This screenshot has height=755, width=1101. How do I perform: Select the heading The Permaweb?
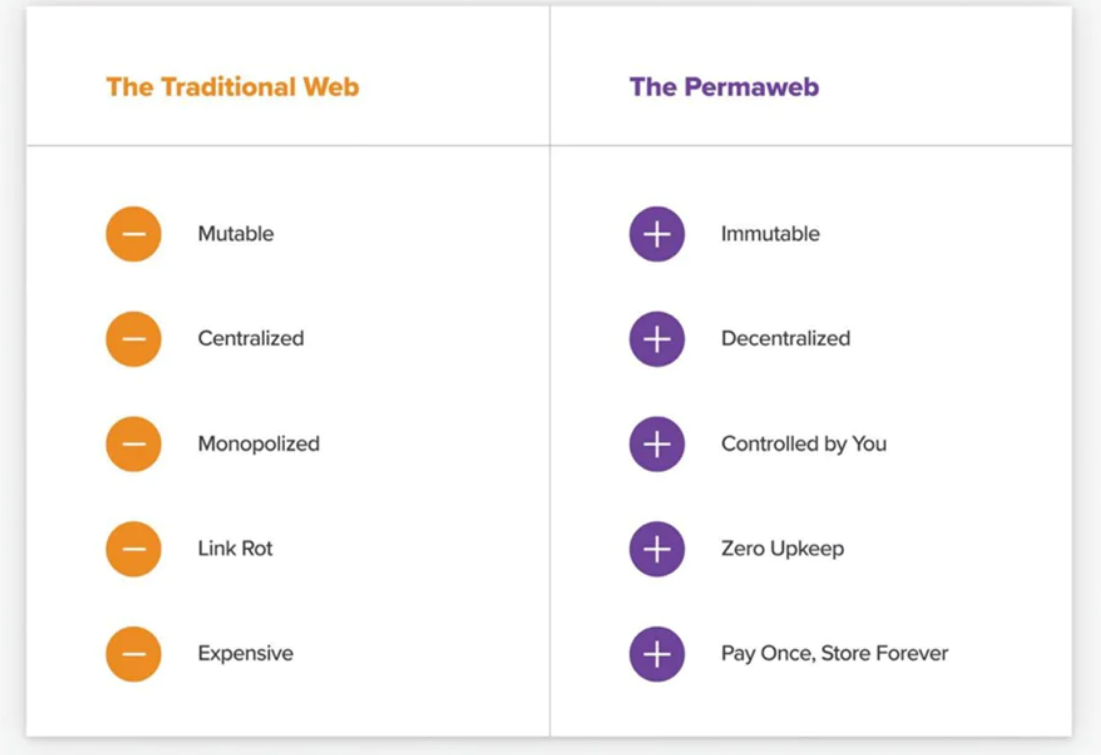click(724, 87)
